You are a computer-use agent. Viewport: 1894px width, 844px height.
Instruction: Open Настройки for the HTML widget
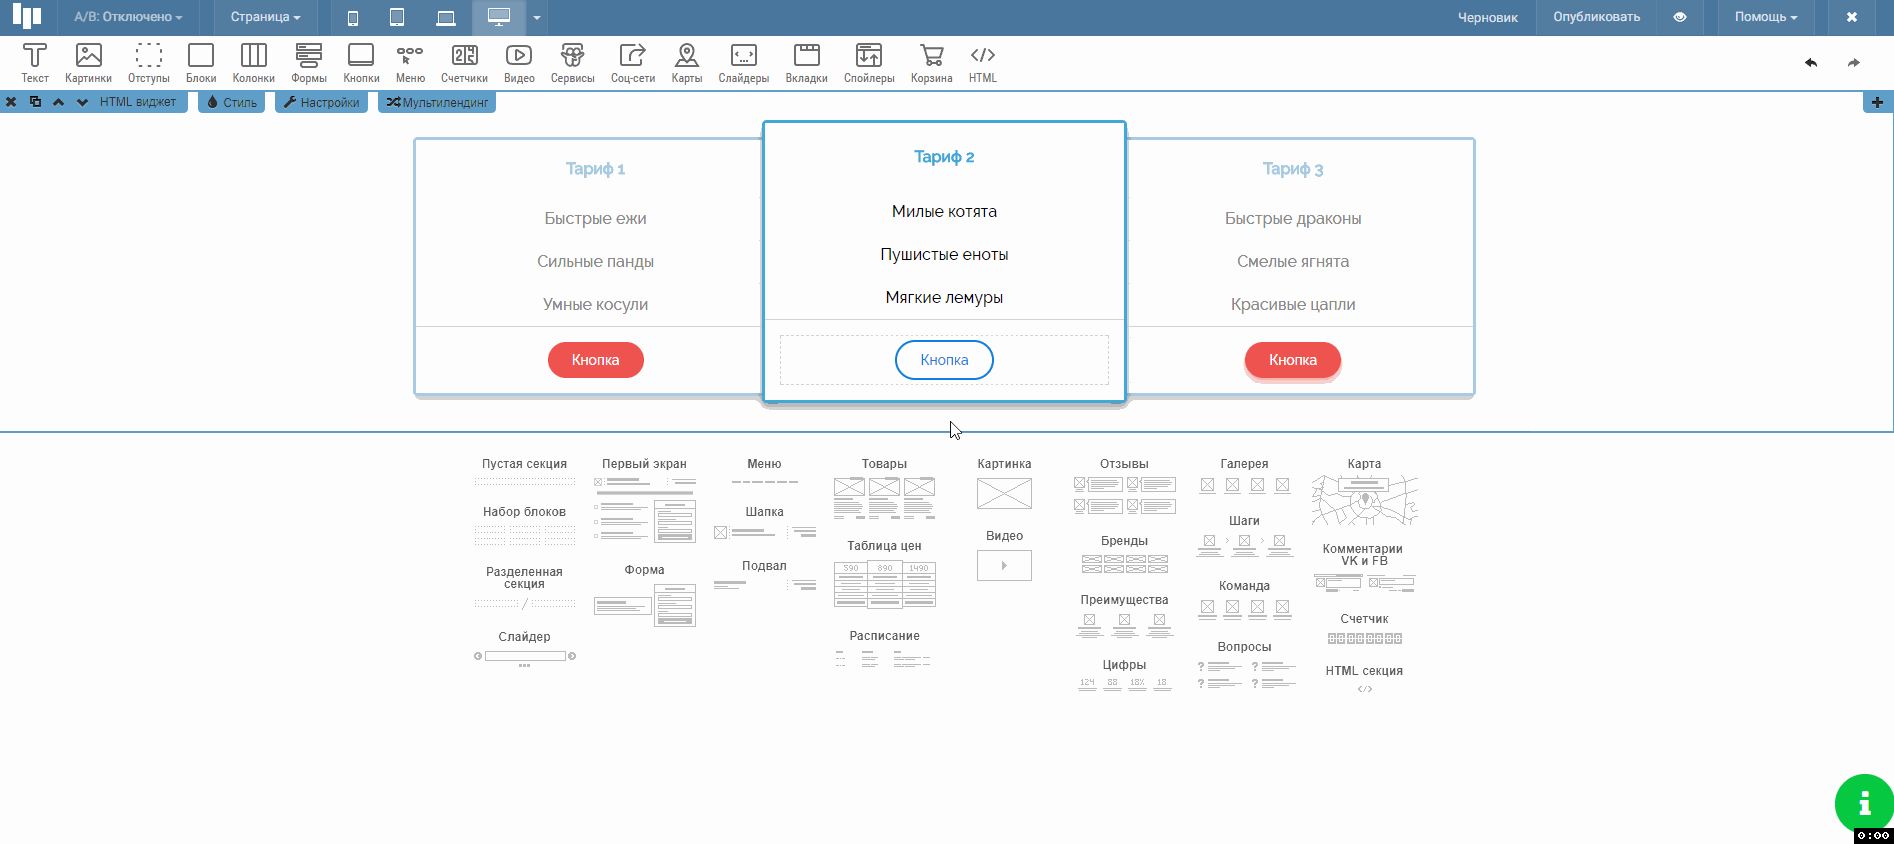(x=321, y=102)
